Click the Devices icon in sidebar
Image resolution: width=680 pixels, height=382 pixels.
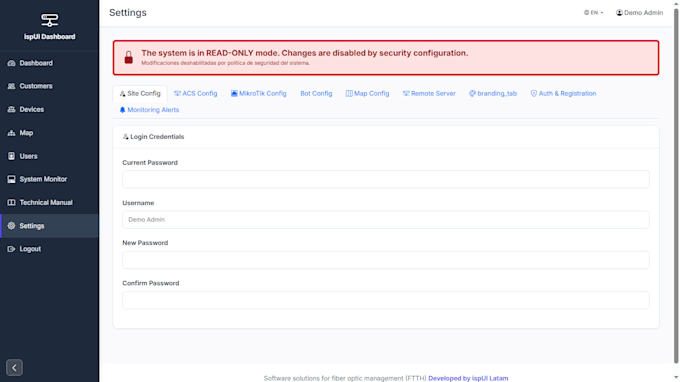point(11,110)
